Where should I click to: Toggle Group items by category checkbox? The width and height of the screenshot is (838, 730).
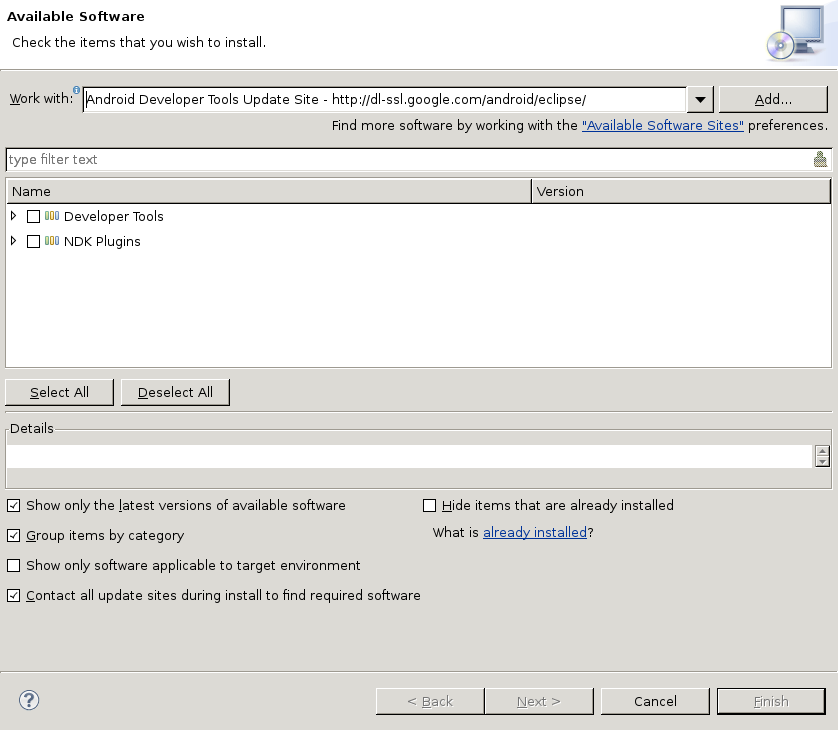coord(14,535)
